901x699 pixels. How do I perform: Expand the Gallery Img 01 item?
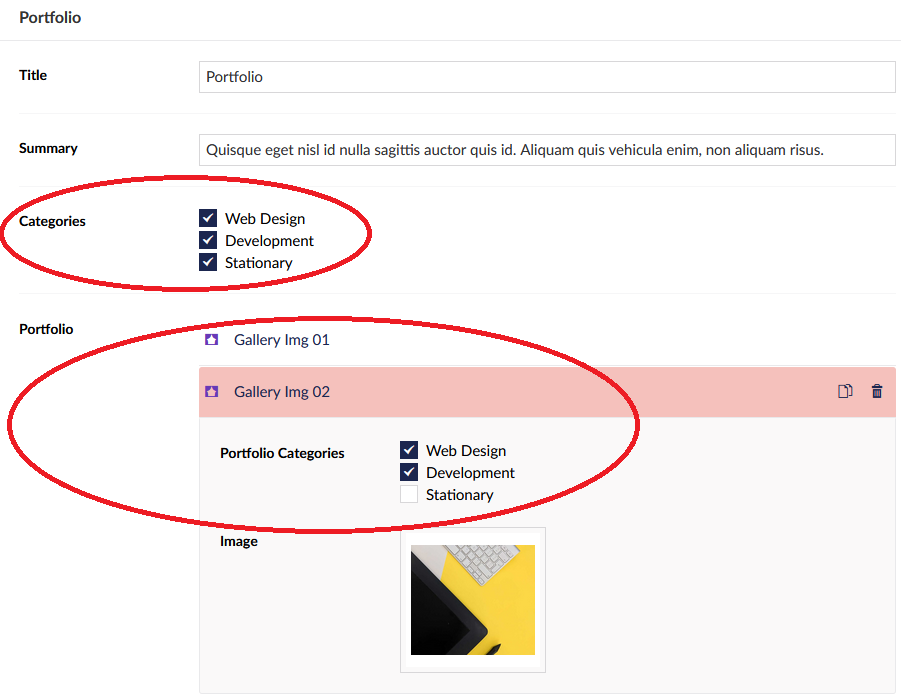tap(281, 340)
